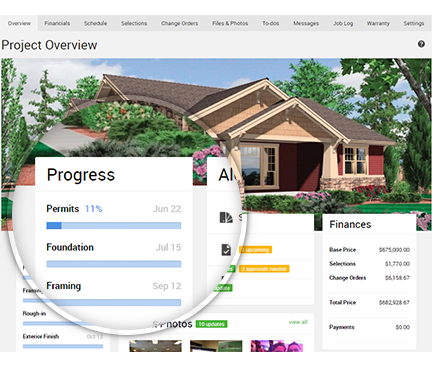Click the Total Price amount row
The width and height of the screenshot is (432, 366).
coord(369,302)
